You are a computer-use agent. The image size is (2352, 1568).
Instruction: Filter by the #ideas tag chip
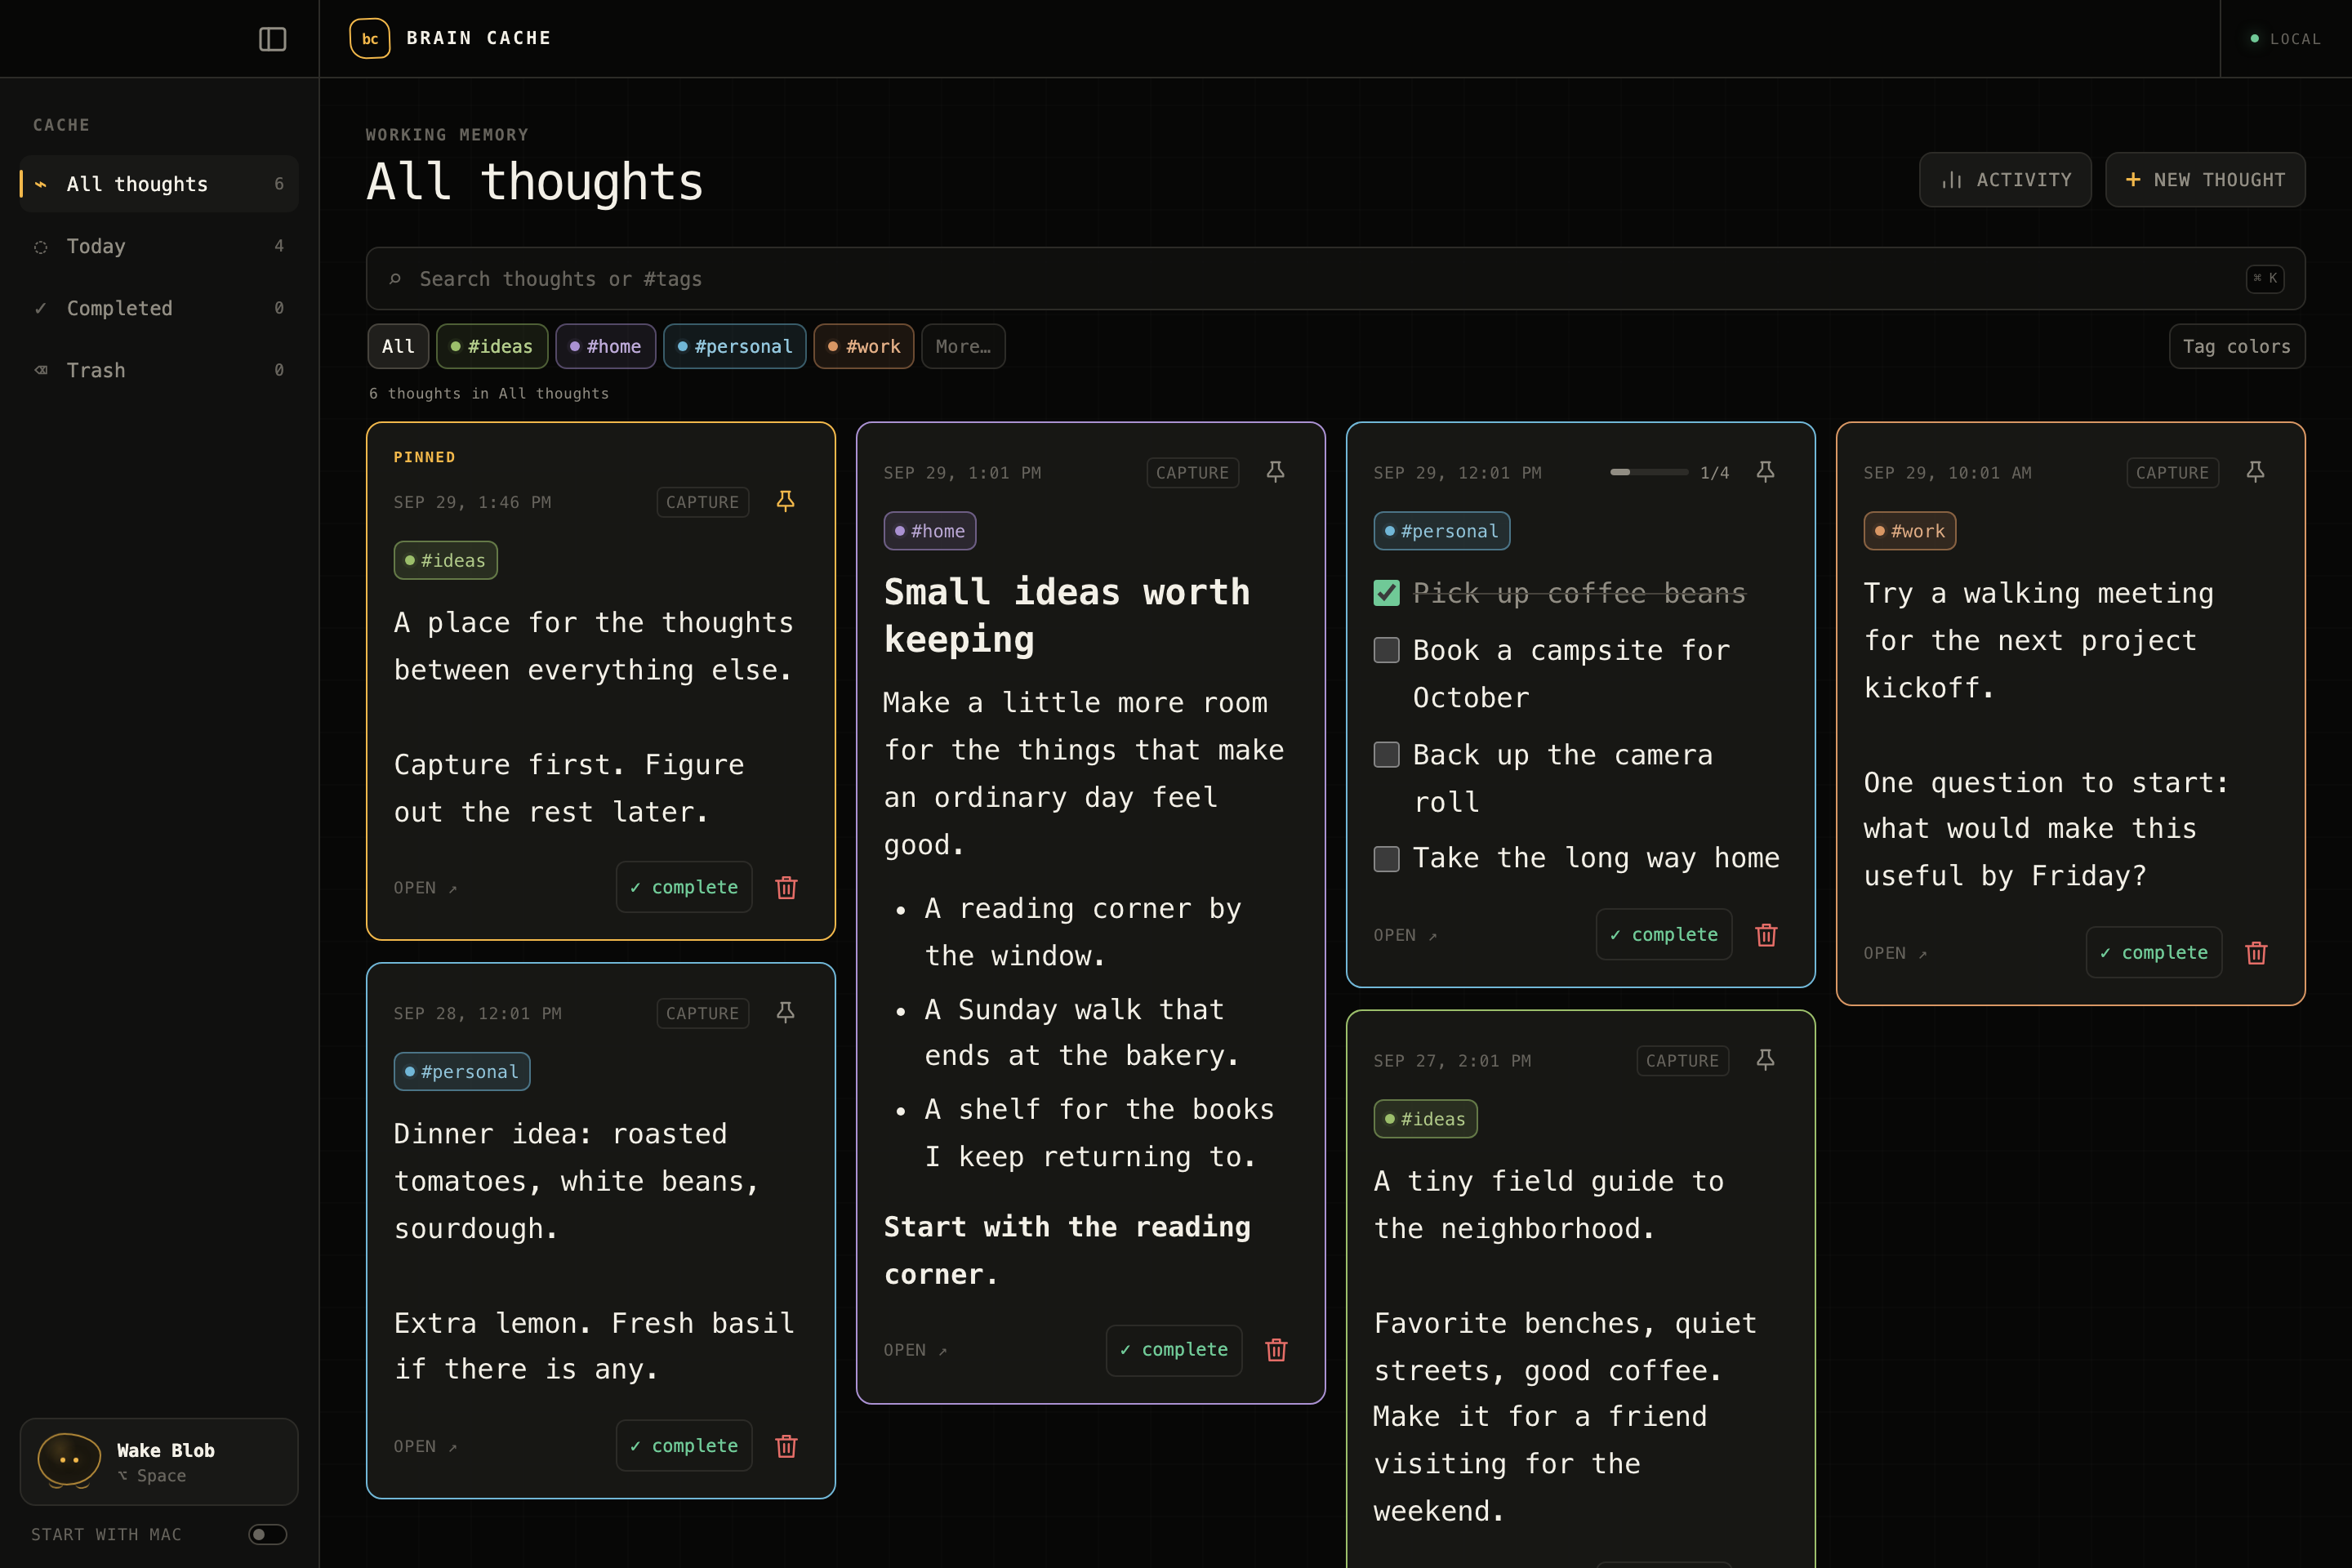(x=492, y=346)
